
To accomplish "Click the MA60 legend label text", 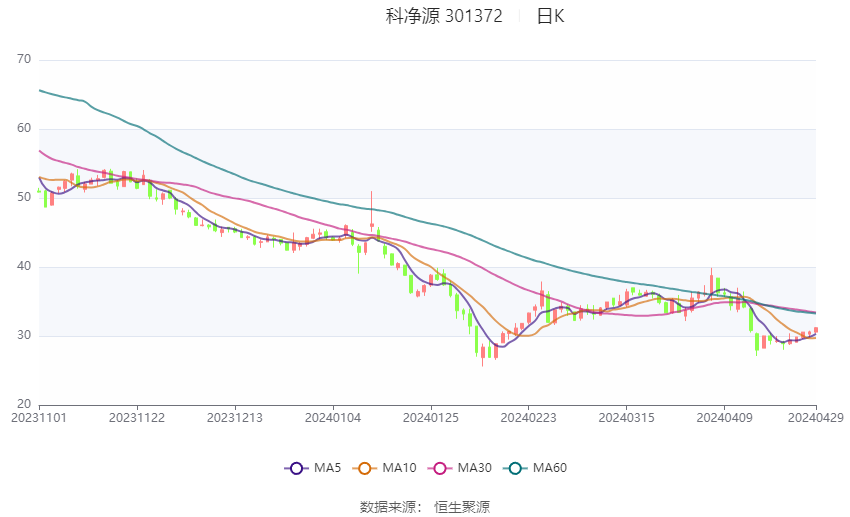I will pos(550,468).
